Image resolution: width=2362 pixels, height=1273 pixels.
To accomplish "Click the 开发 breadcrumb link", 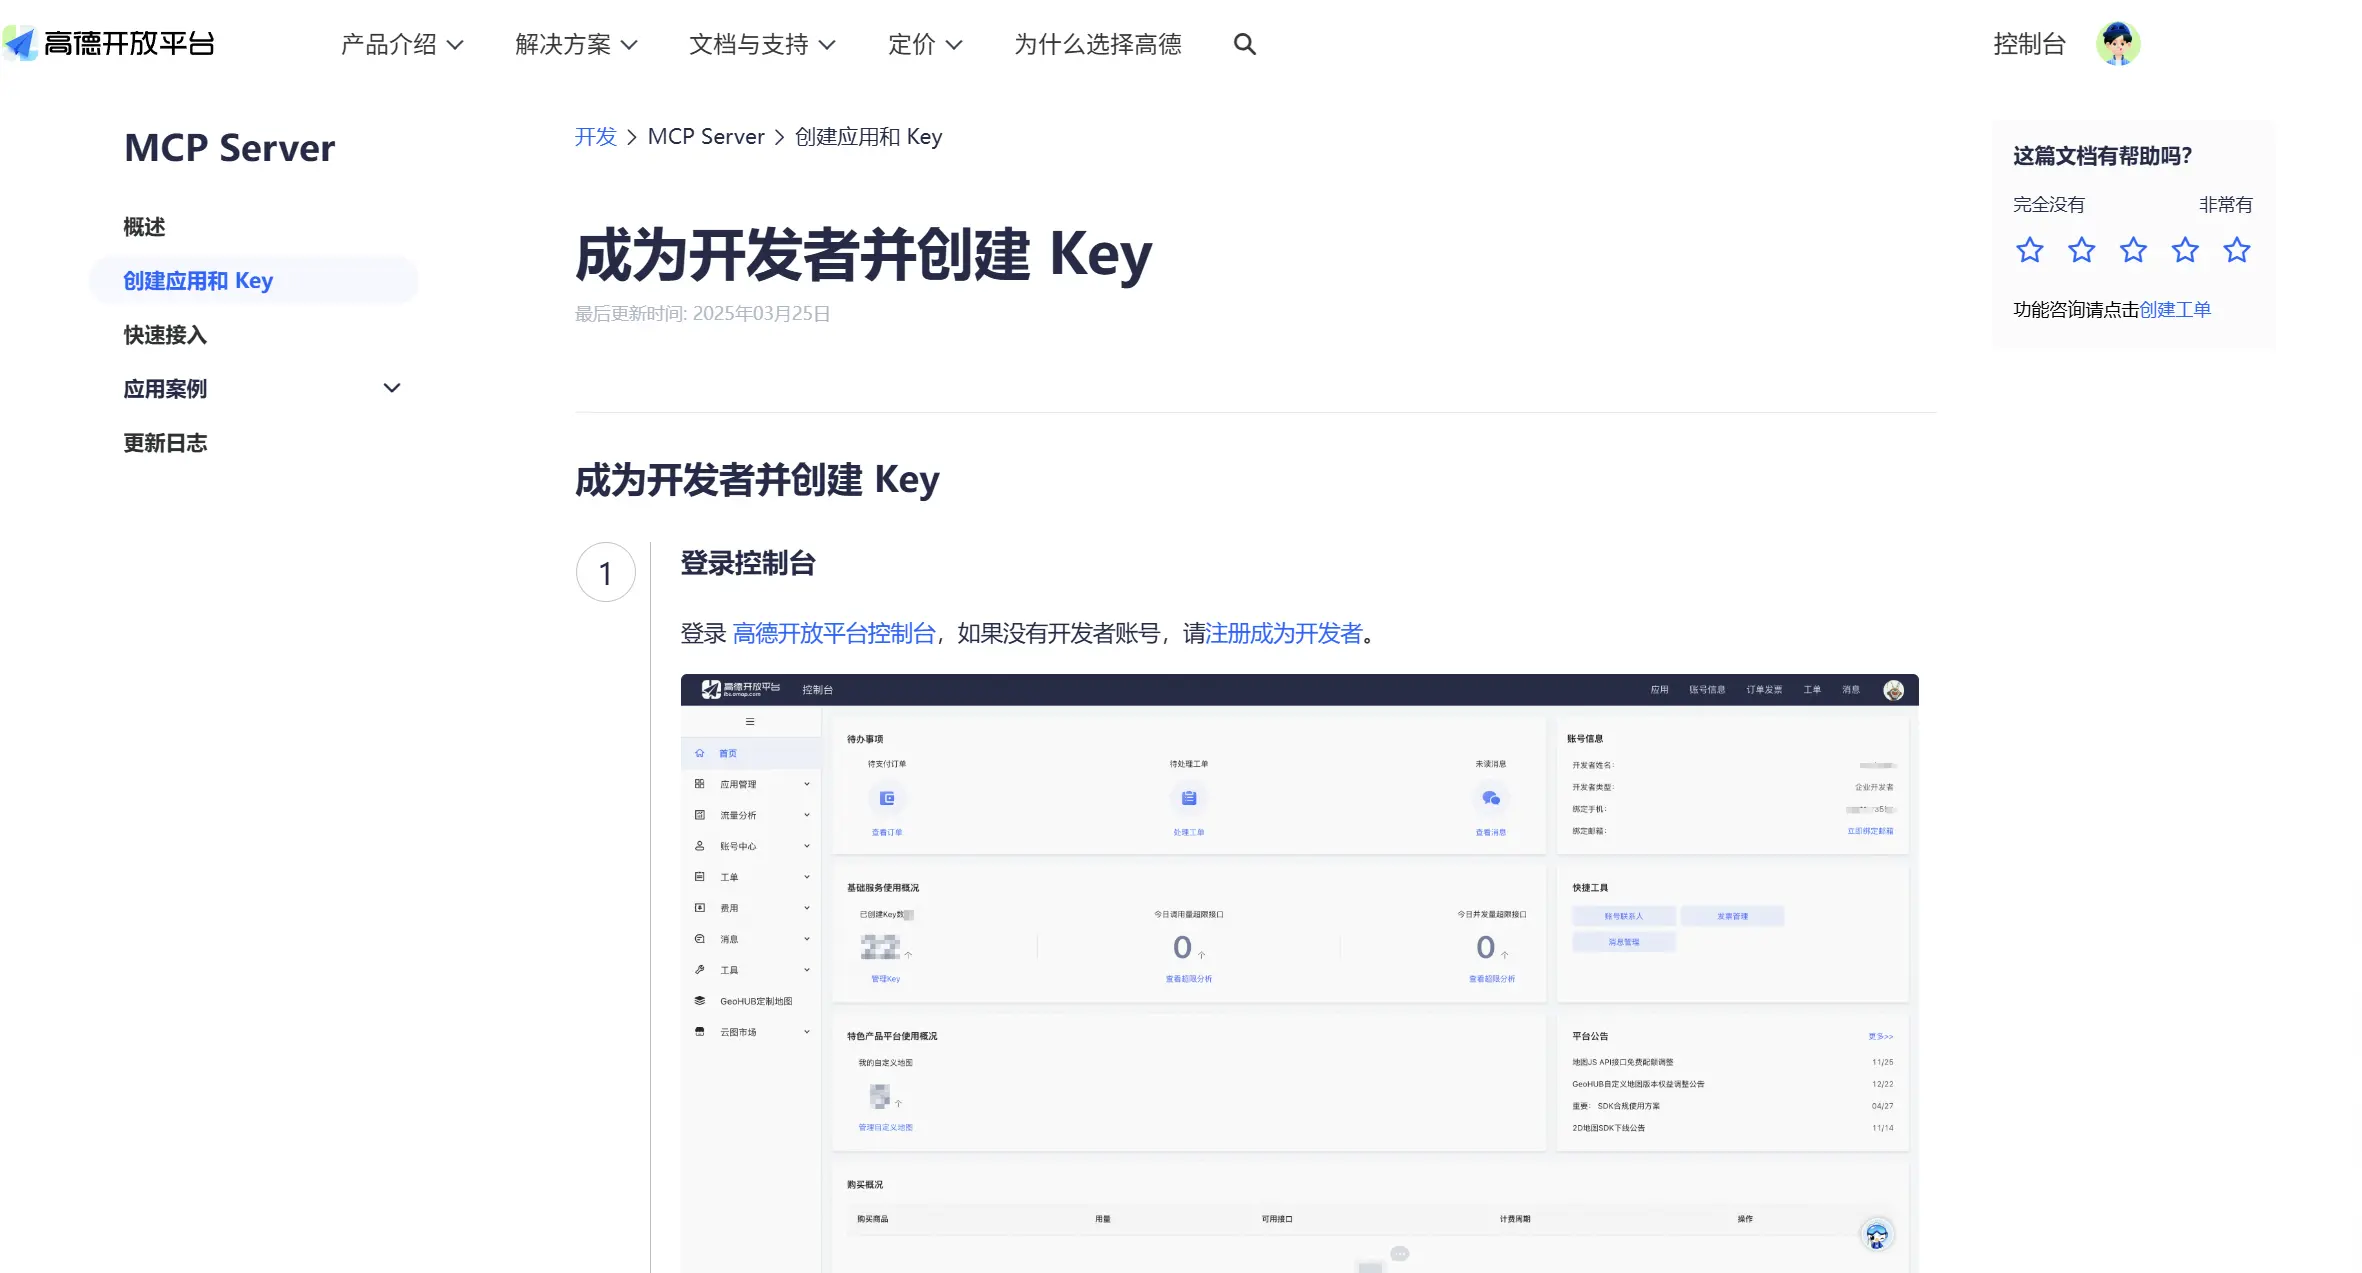I will [595, 137].
